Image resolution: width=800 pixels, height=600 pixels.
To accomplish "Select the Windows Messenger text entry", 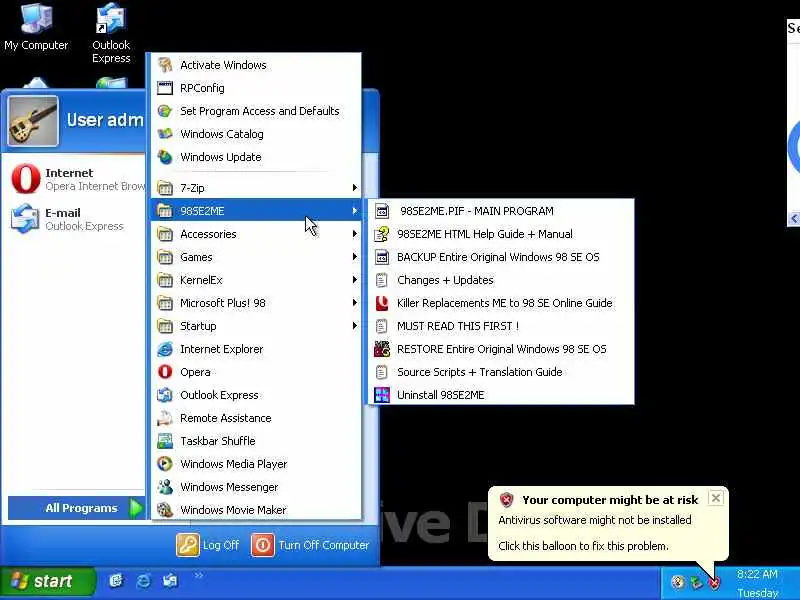I will click(229, 487).
